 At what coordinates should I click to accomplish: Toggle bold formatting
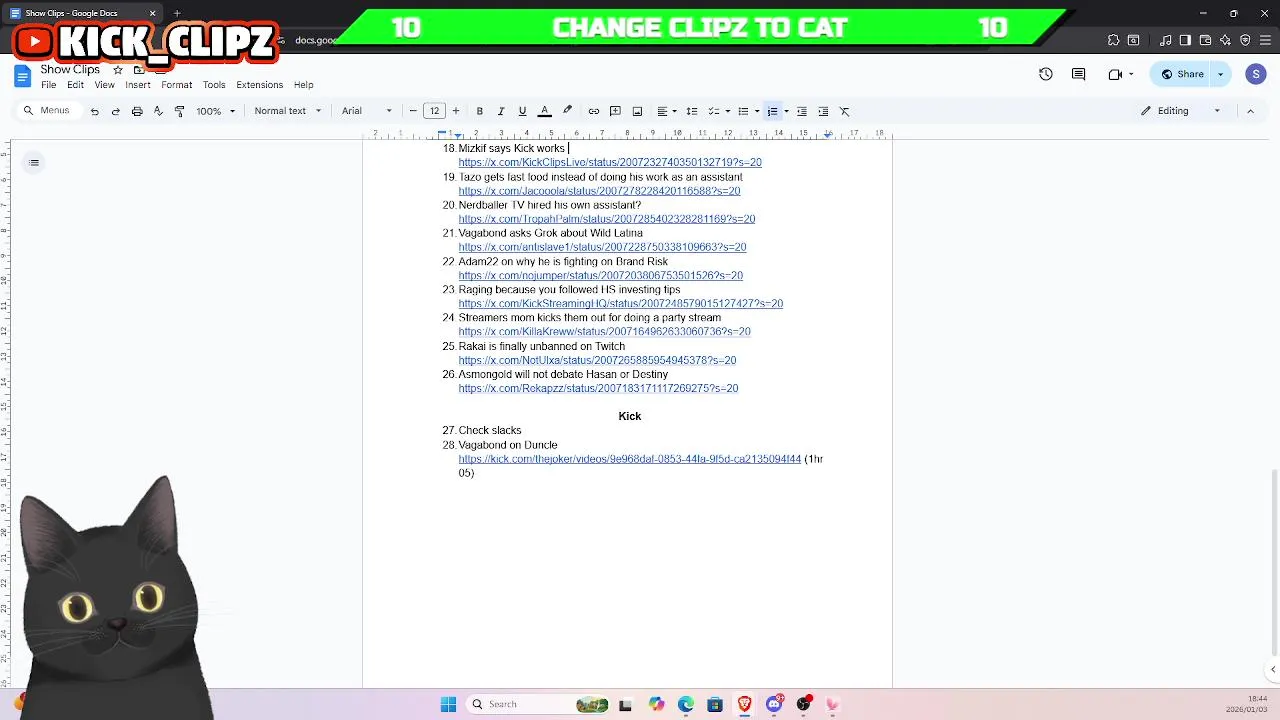point(480,111)
